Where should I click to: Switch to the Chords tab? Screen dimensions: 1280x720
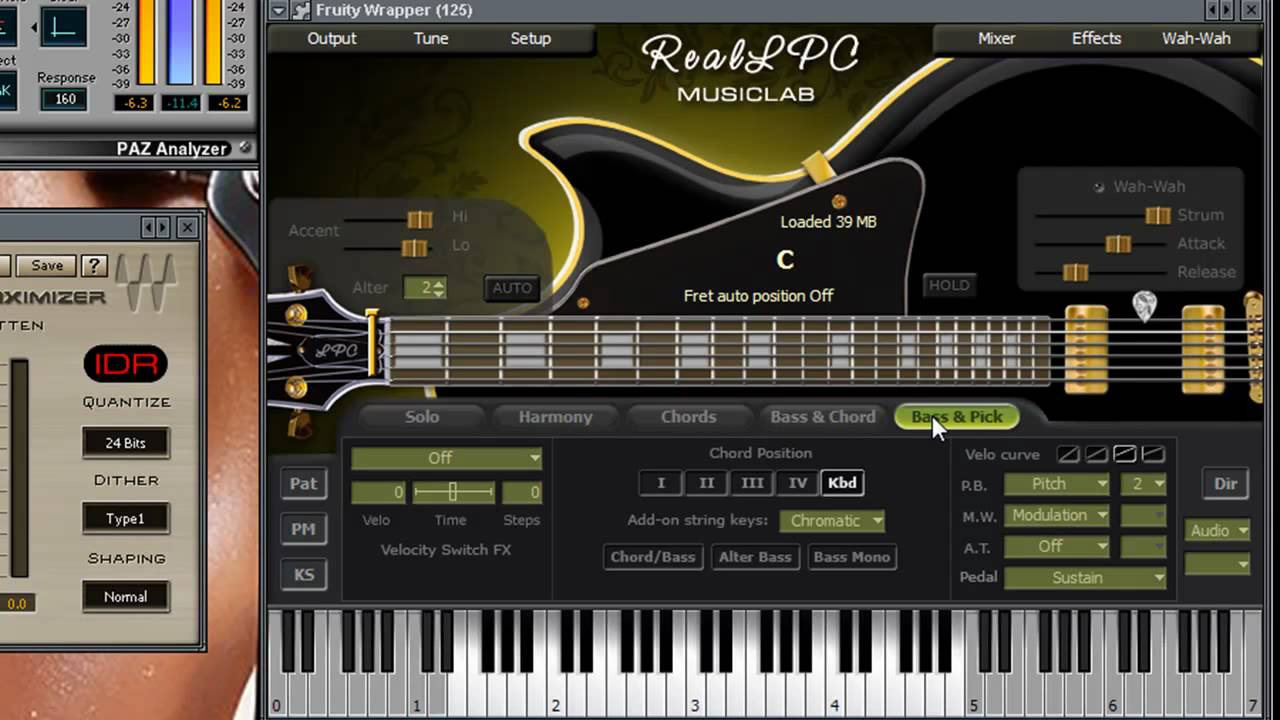(688, 417)
